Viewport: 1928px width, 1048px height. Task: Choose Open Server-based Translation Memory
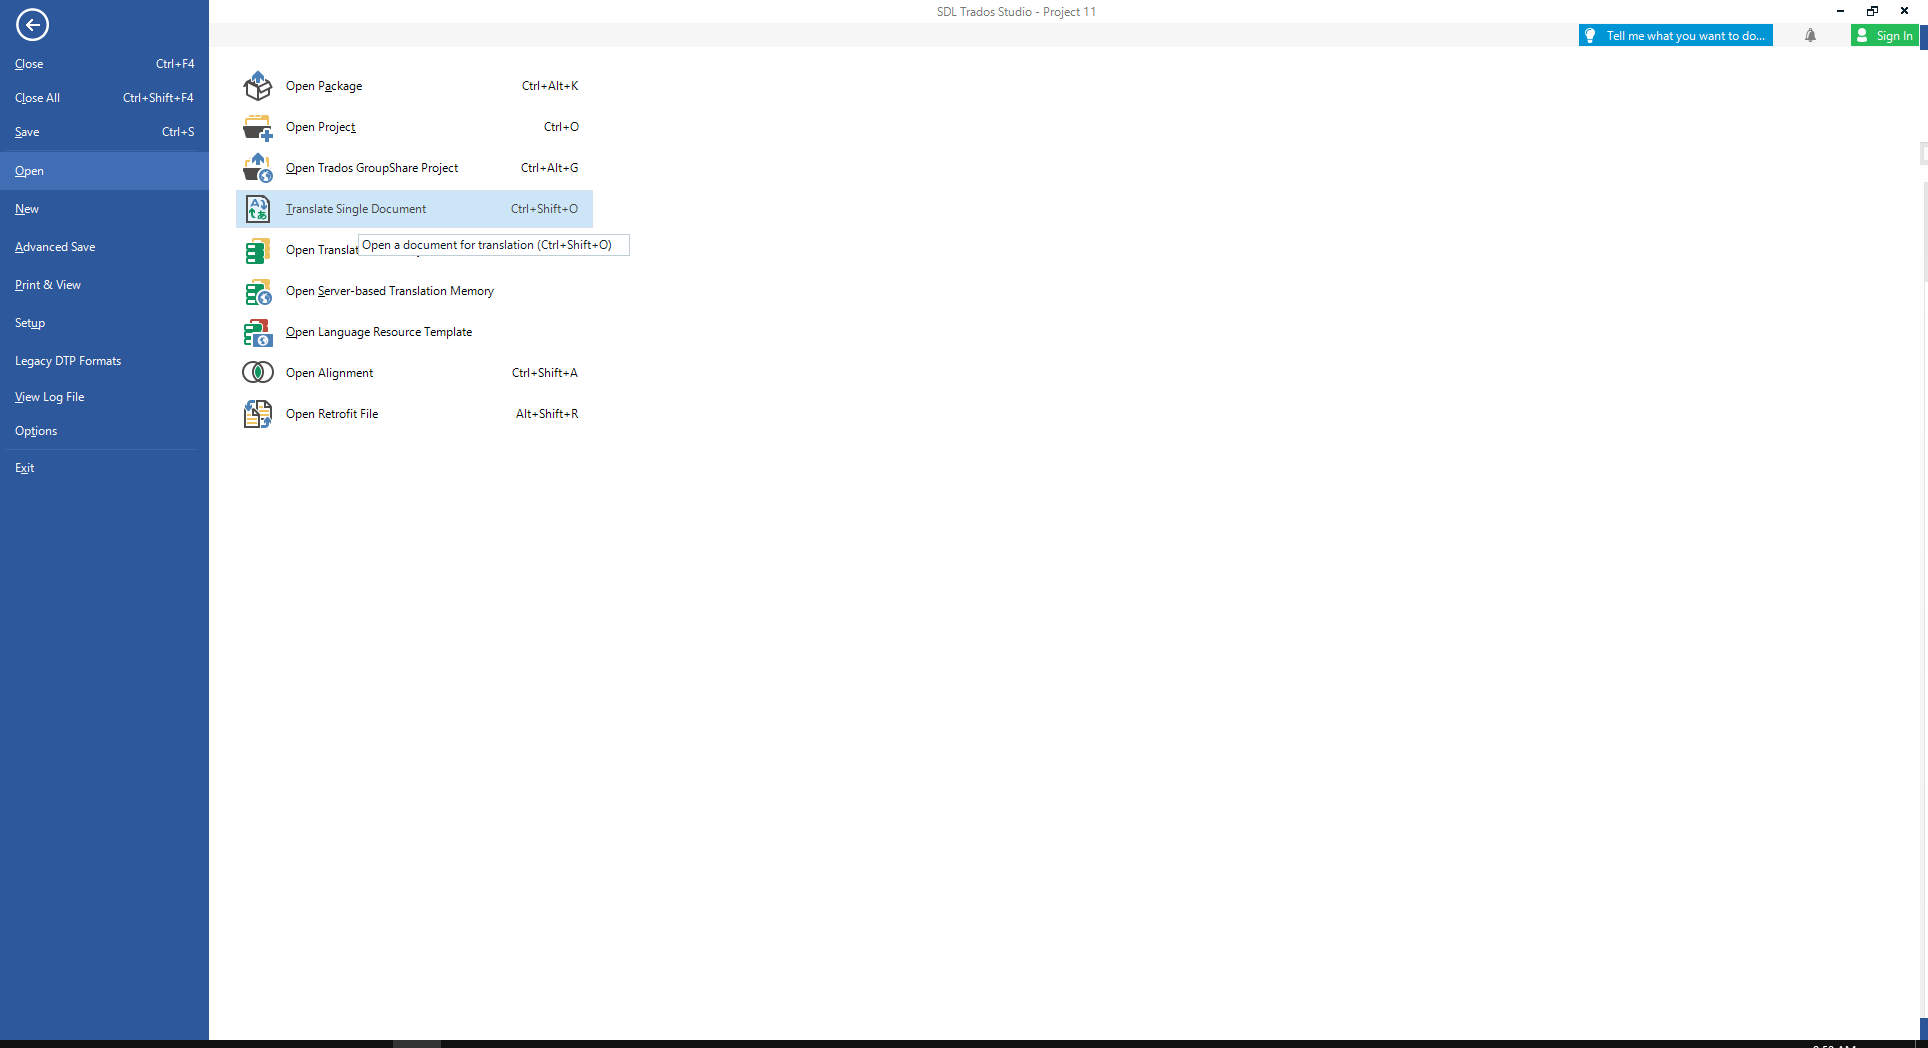[414, 291]
